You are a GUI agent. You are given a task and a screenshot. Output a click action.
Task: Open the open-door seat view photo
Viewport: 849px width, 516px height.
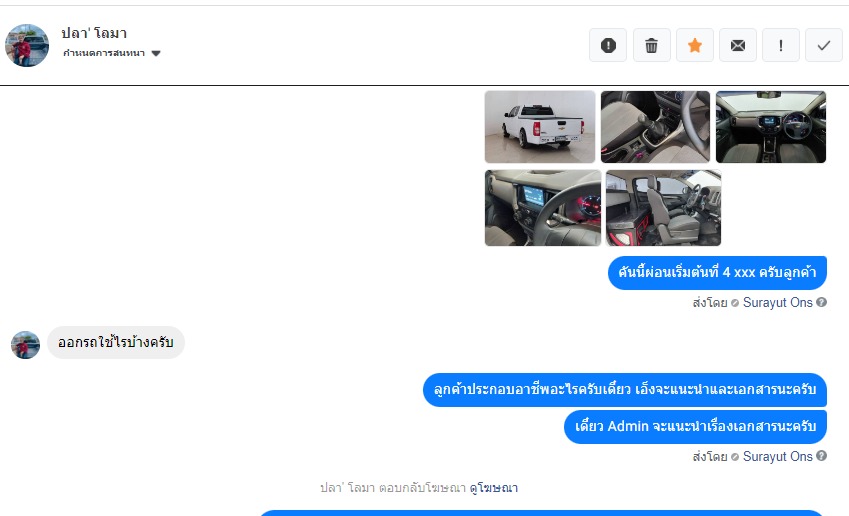663,208
